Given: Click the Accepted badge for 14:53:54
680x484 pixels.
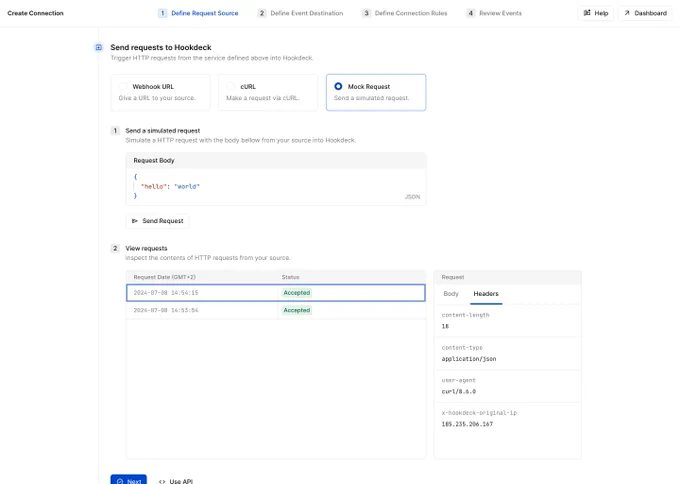Looking at the screenshot, I should [x=297, y=310].
